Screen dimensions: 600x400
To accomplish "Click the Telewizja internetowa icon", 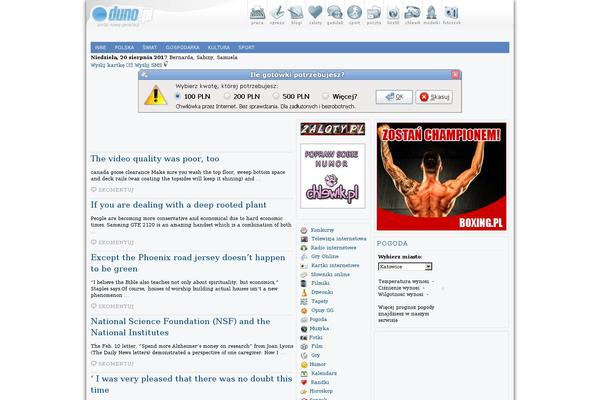I will point(304,239).
